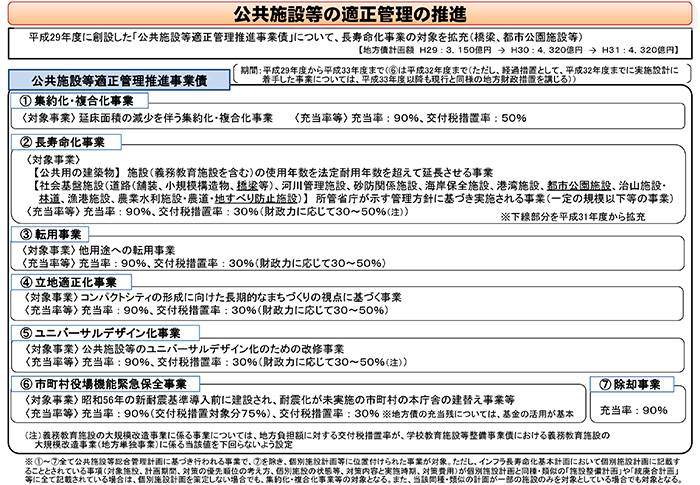Click the ※①～⑦全て公共施設等総合管理計画 footnote
700x485 pixels.
[x=353, y=470]
